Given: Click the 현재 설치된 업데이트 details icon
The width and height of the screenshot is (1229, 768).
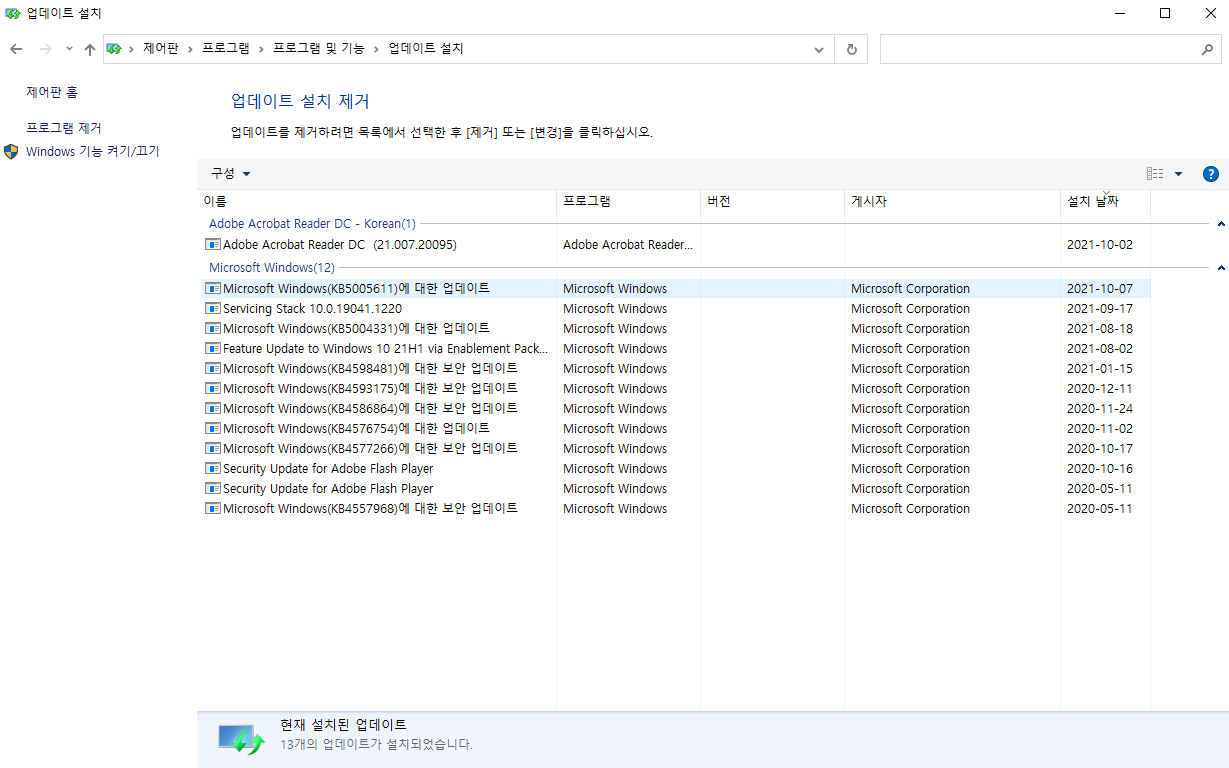Looking at the screenshot, I should [x=241, y=739].
